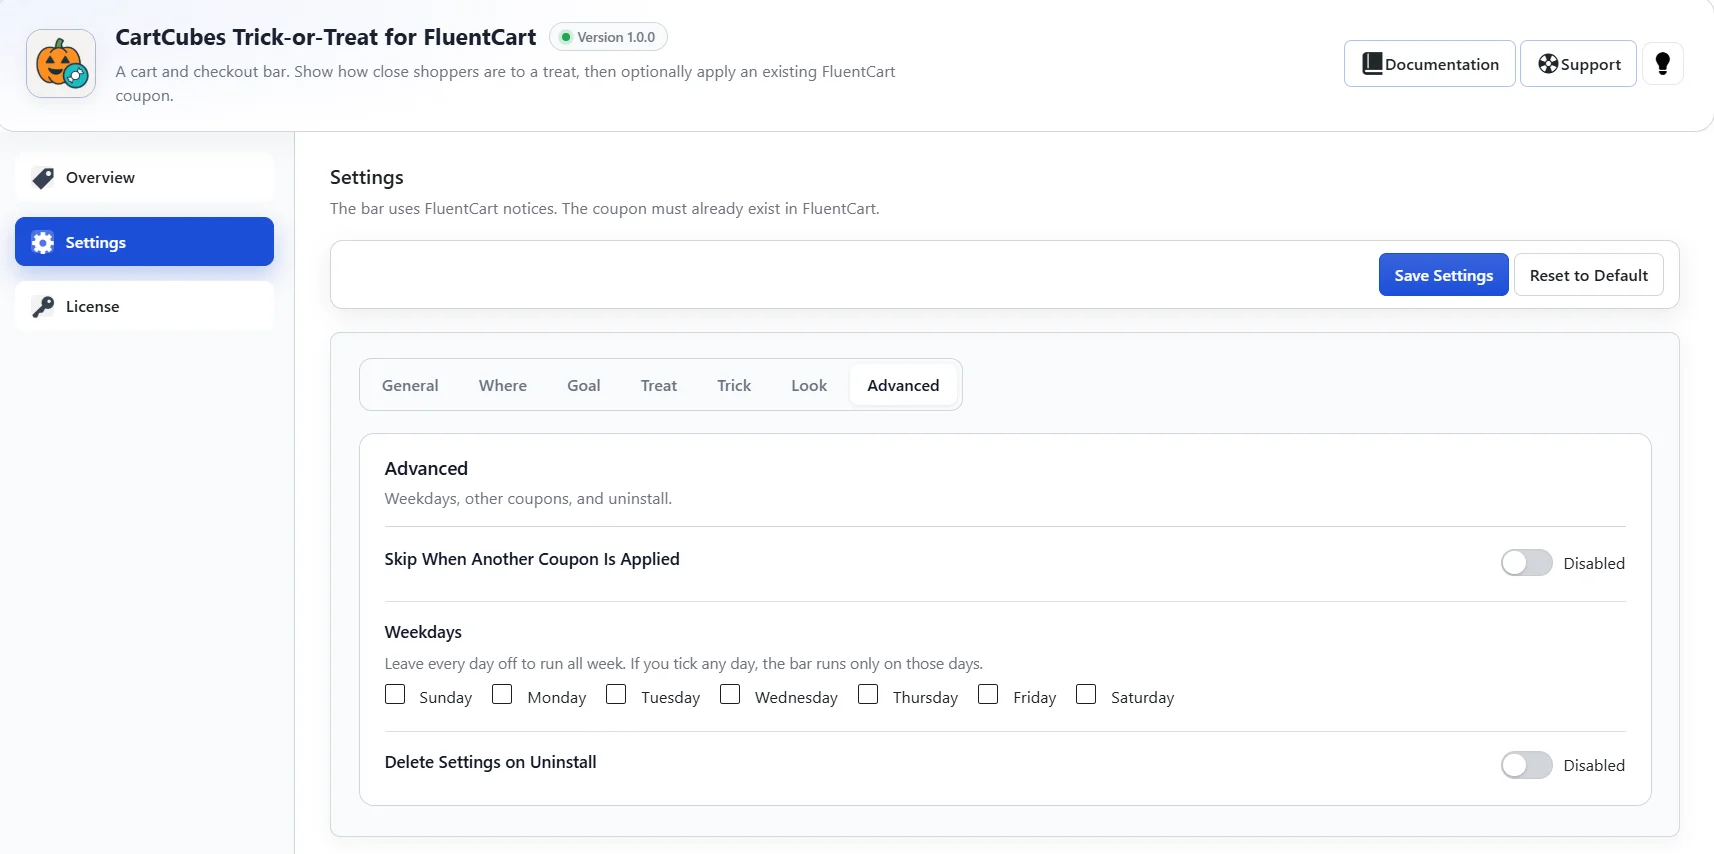Click the lightbulb icon in header
Image resolution: width=1714 pixels, height=854 pixels.
point(1663,64)
